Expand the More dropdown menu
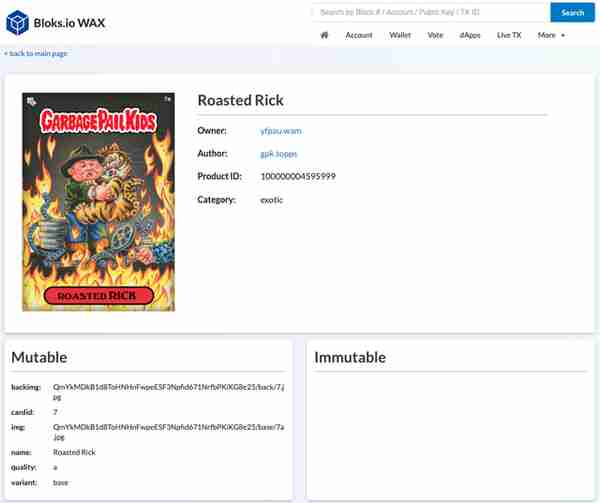This screenshot has width=600, height=503. [x=551, y=35]
